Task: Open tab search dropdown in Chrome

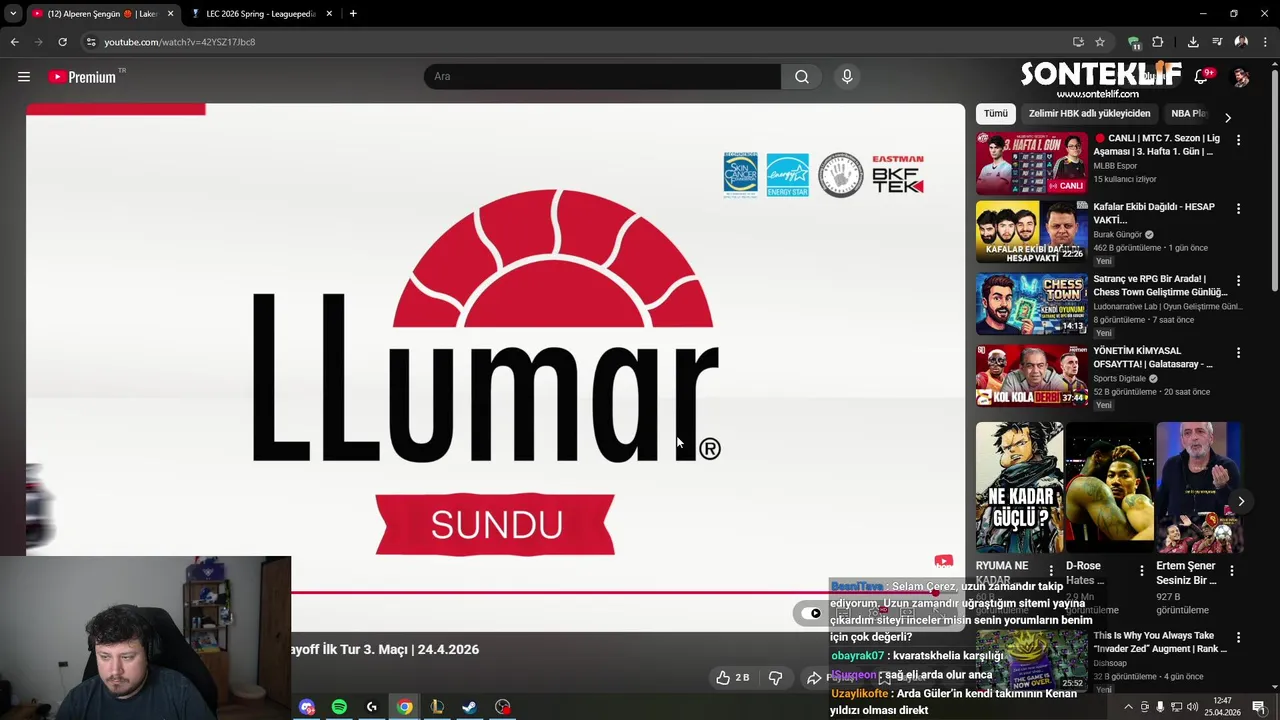Action: (x=13, y=14)
